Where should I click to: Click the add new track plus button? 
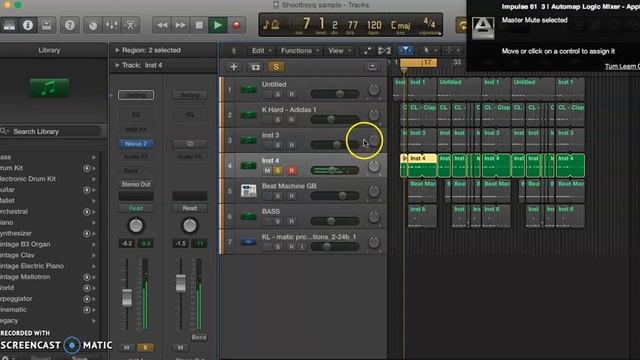[x=233, y=67]
